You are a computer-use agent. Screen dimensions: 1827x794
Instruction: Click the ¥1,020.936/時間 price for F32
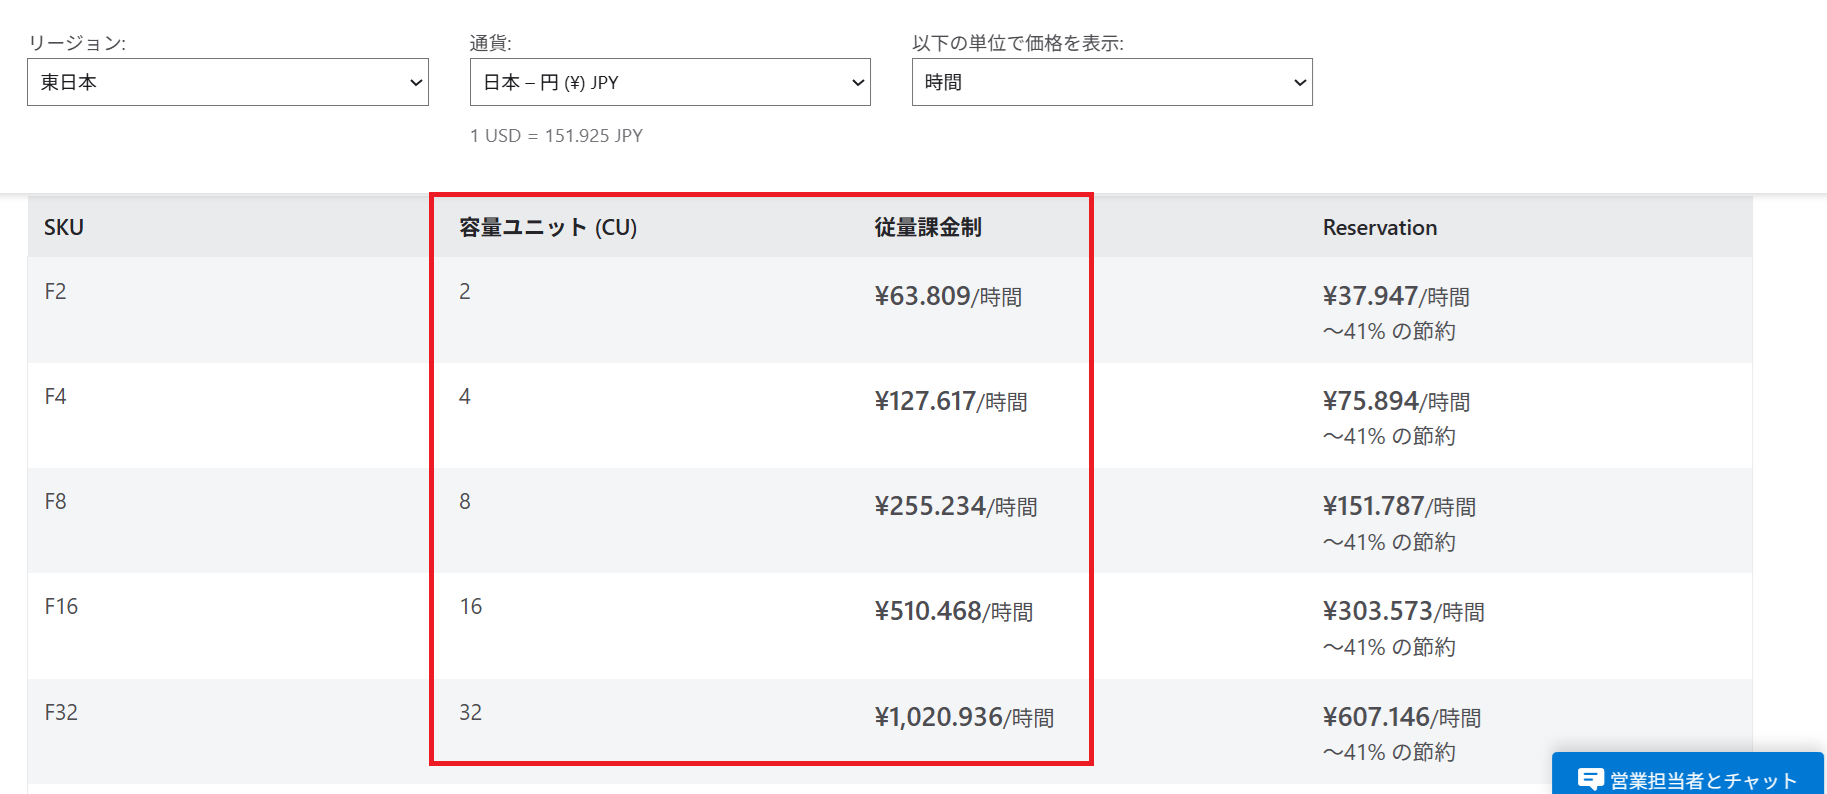click(x=964, y=718)
